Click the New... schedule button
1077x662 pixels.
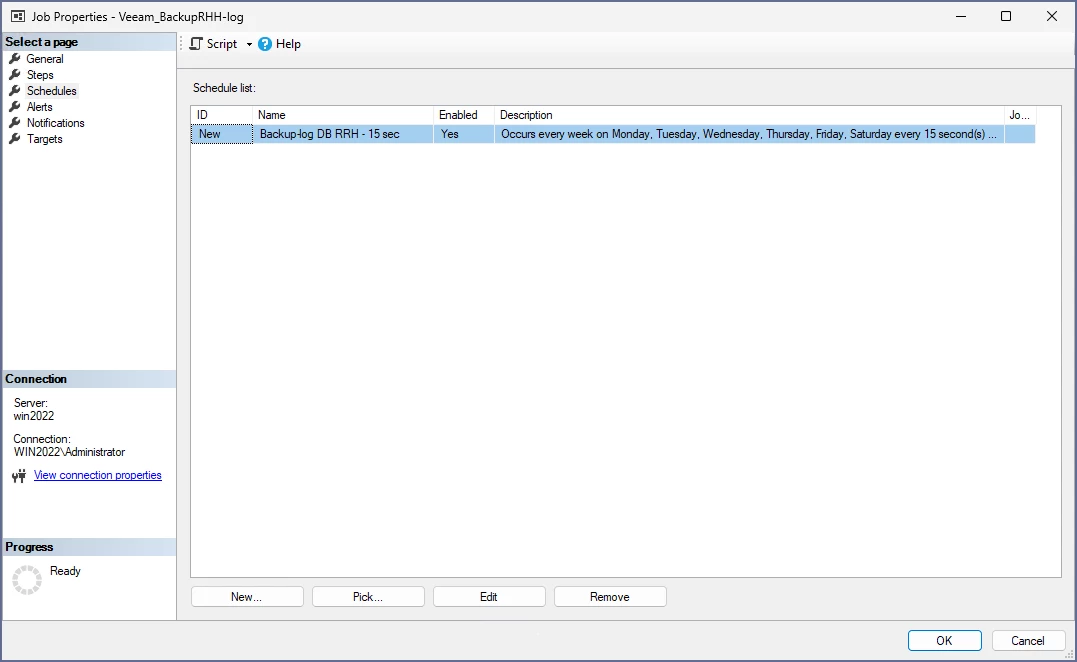pyautogui.click(x=247, y=597)
